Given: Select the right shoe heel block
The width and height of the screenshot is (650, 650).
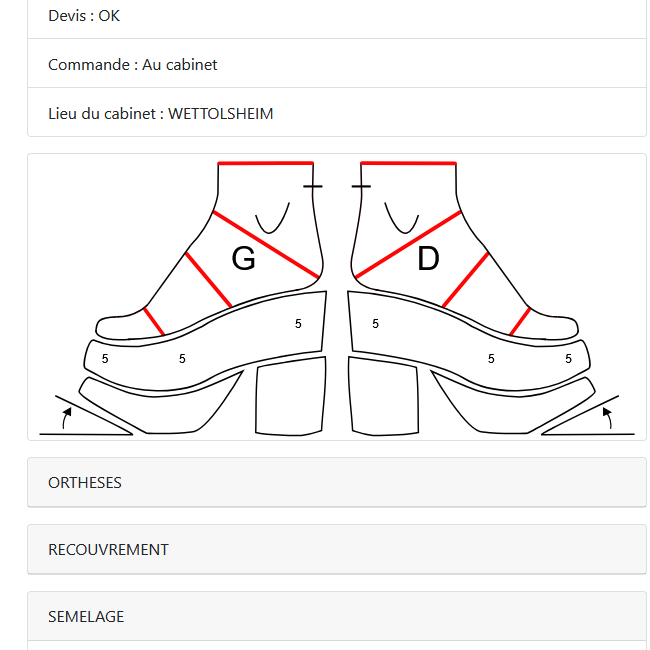Looking at the screenshot, I should click(383, 396).
